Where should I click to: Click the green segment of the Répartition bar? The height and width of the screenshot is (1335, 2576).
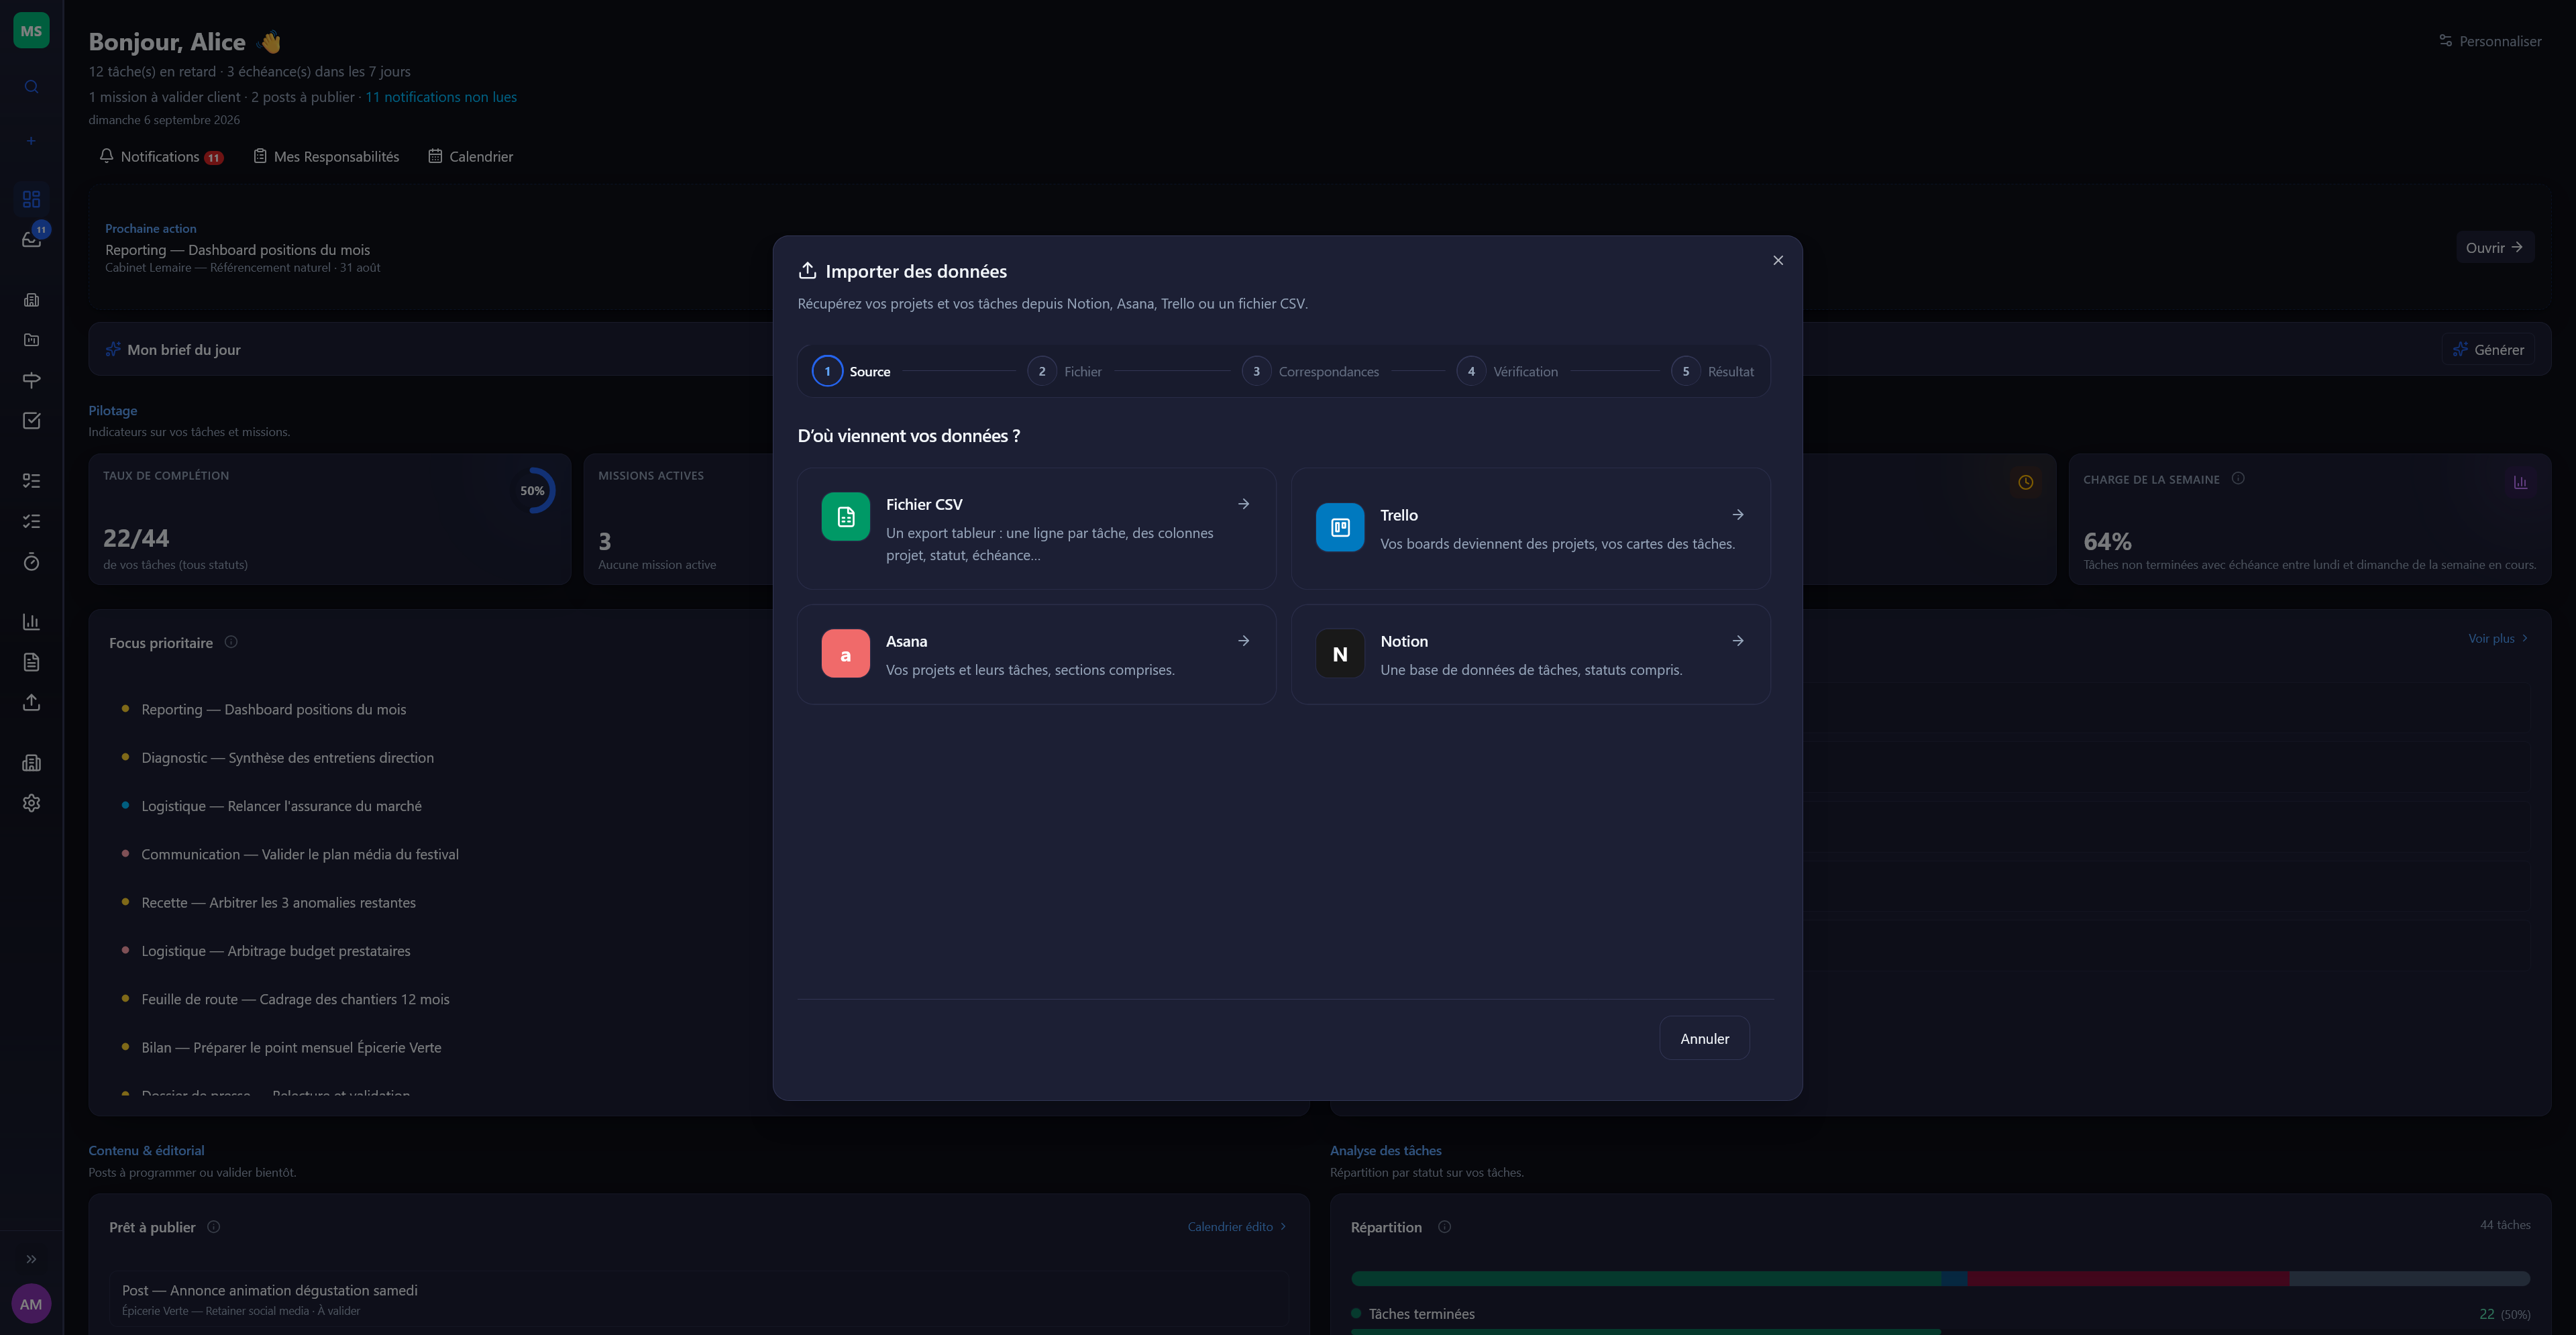[x=1646, y=1279]
